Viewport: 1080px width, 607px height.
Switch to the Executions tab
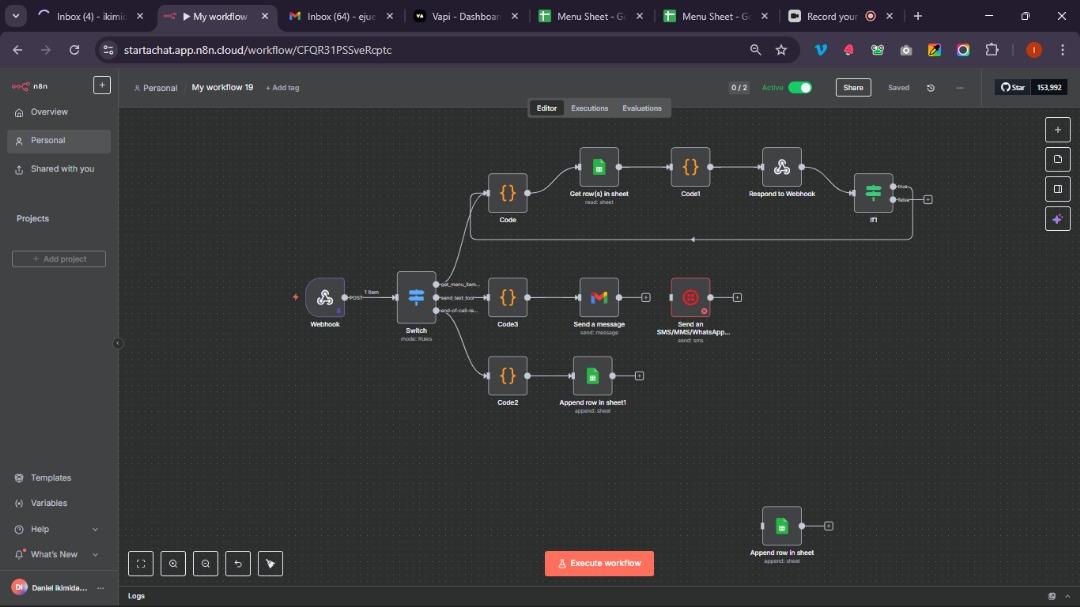click(590, 108)
